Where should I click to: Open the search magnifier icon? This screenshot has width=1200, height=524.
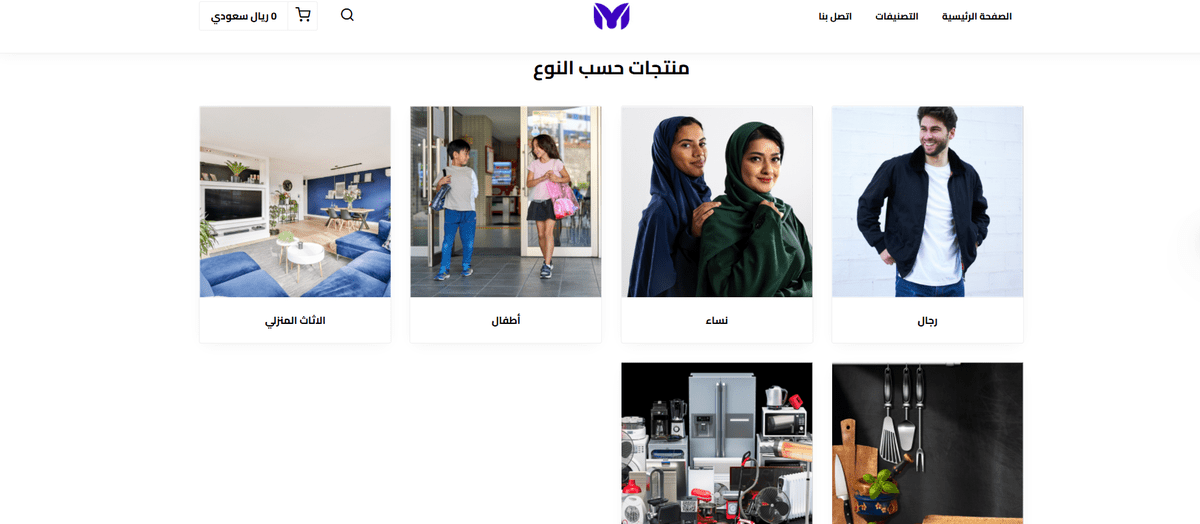coord(347,16)
